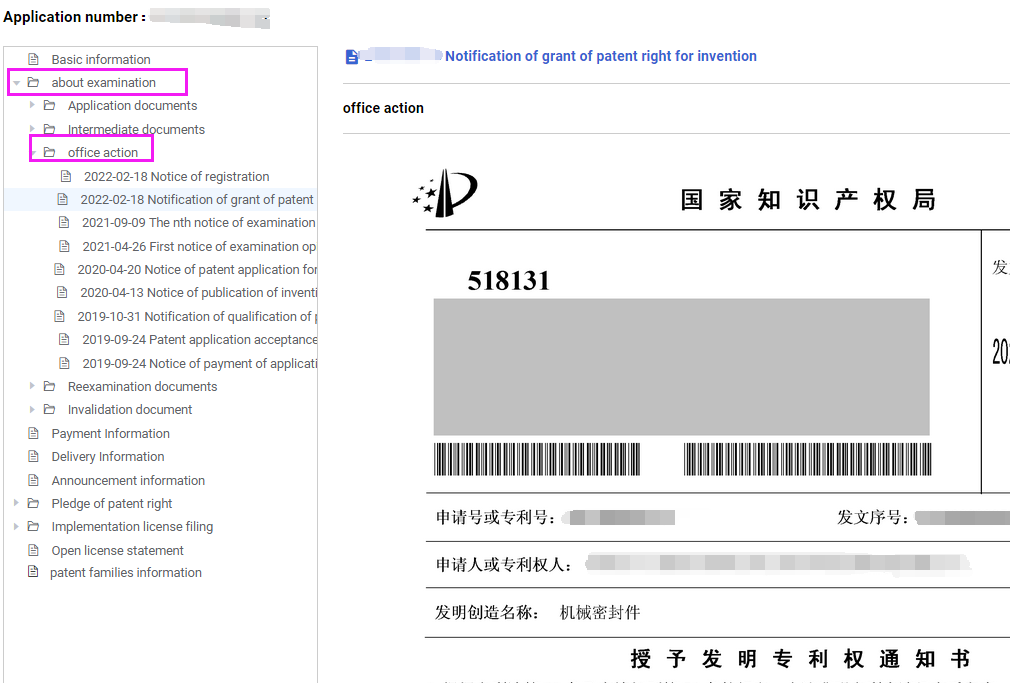This screenshot has height=683, width=1010.
Task: Select Reexamination documents in the tree
Action: click(x=142, y=387)
